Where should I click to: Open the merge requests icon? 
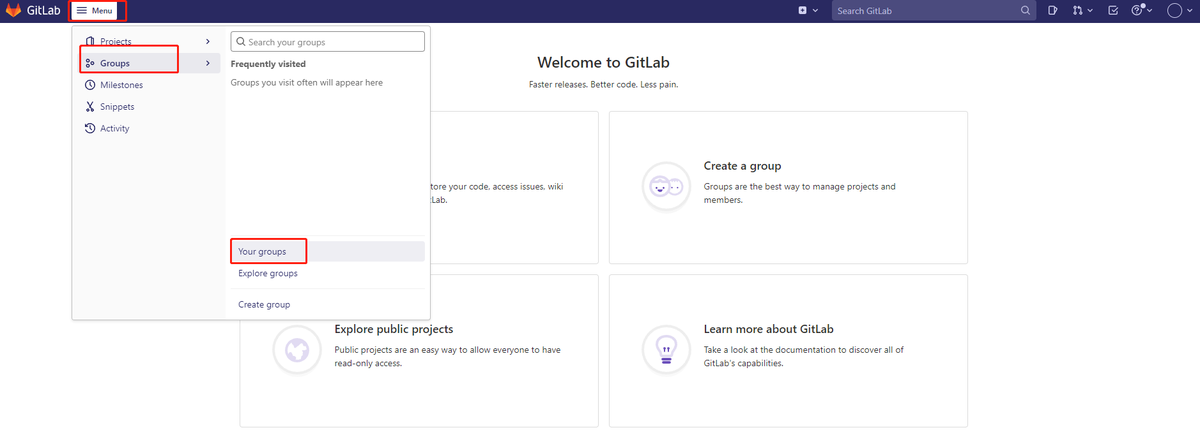coord(1077,11)
